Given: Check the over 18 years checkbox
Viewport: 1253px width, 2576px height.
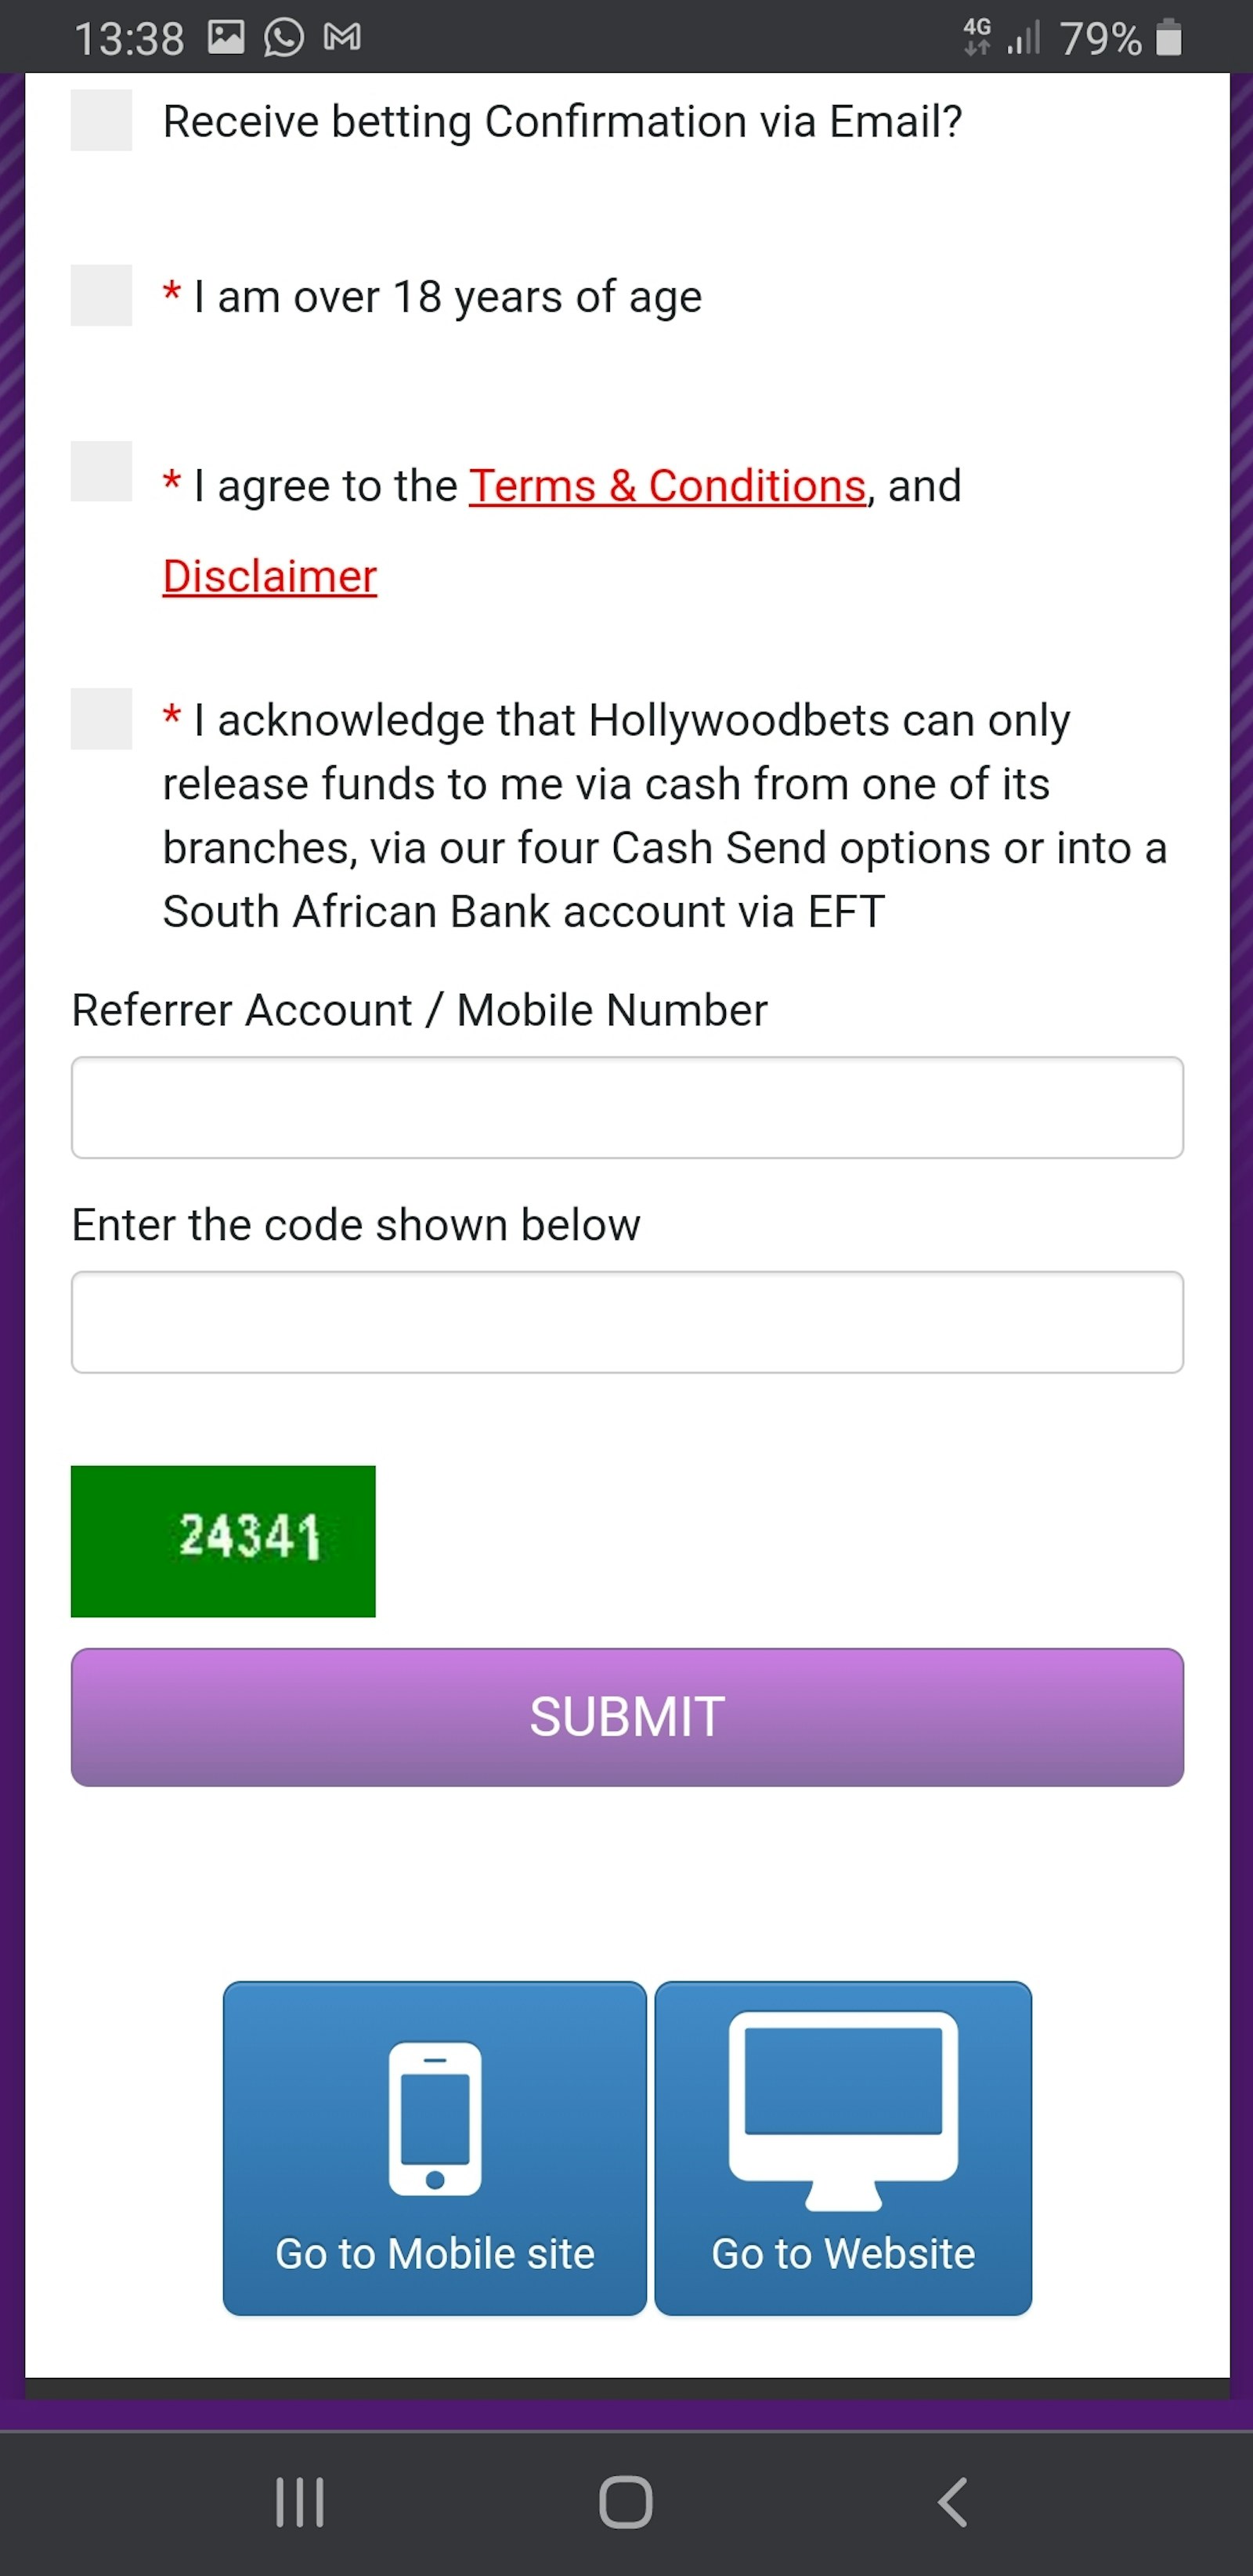Looking at the screenshot, I should pos(101,295).
